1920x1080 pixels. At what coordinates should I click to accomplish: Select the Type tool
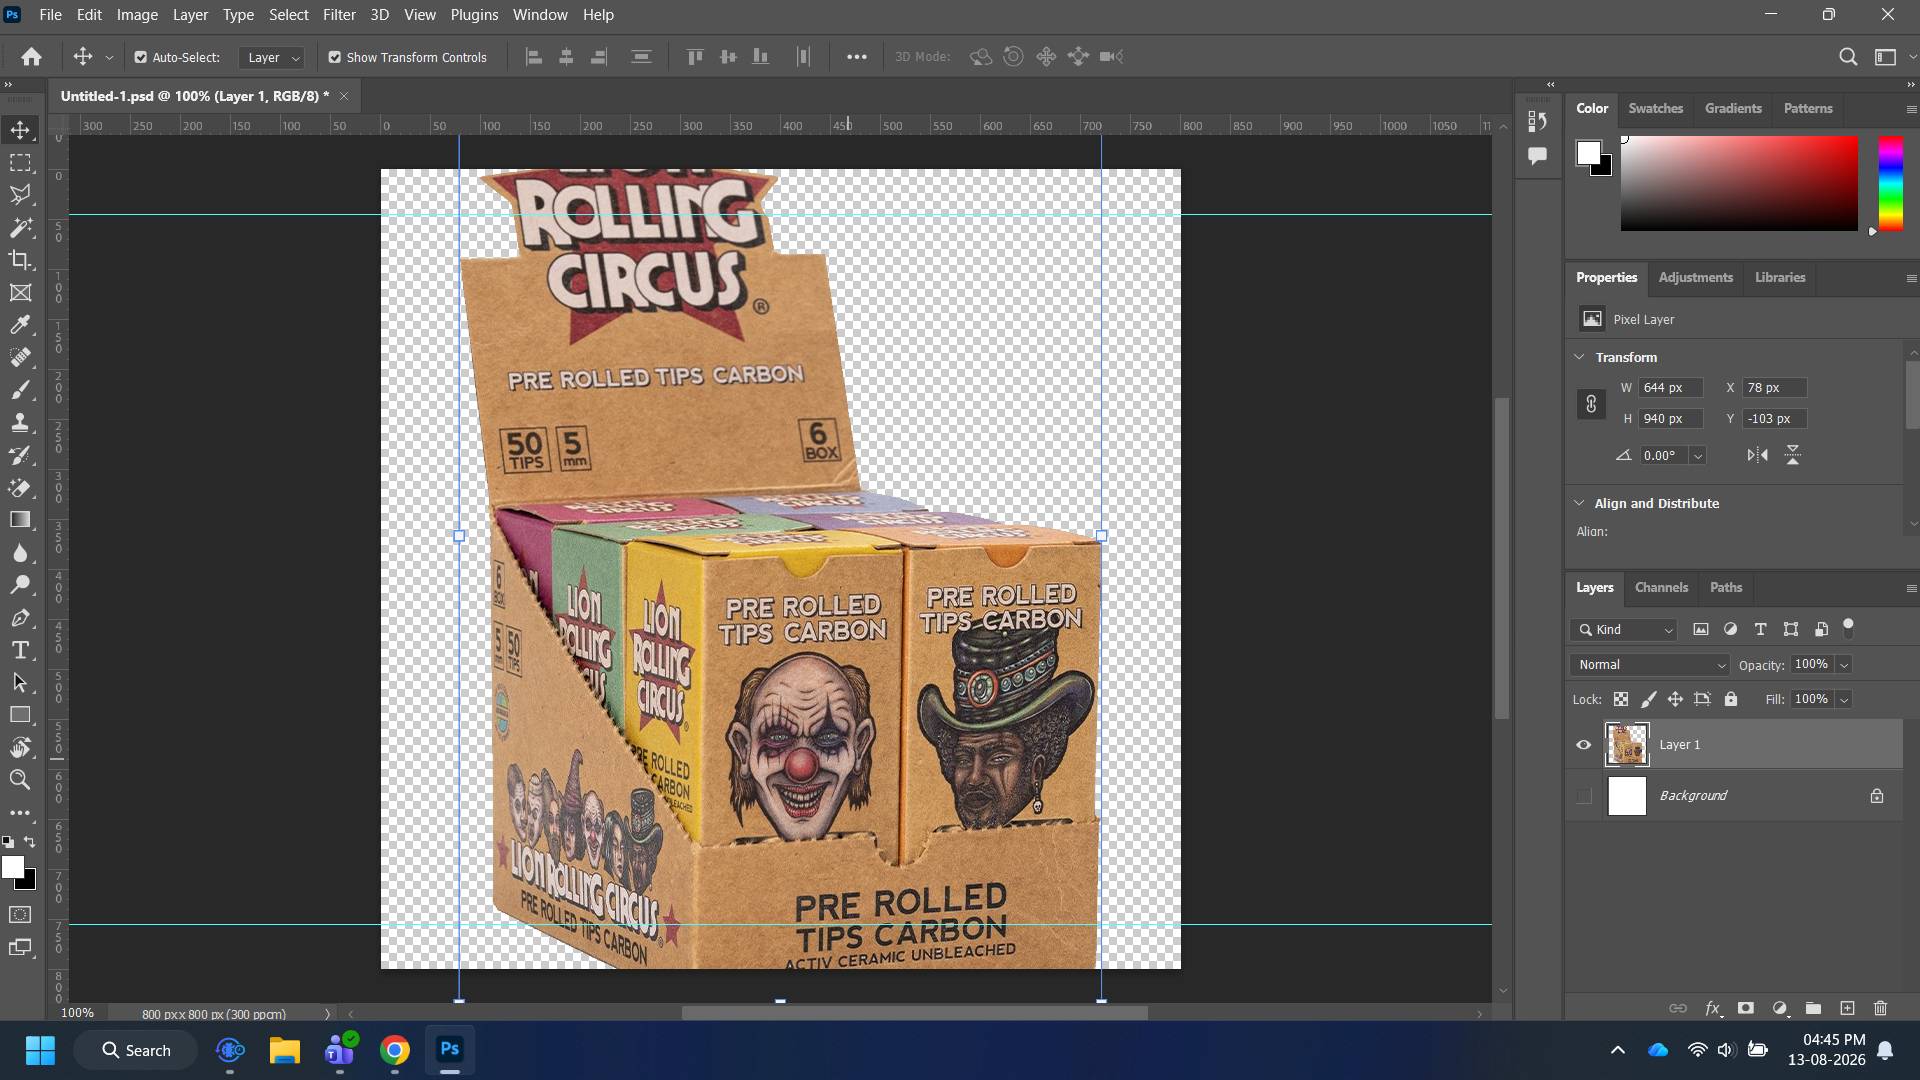pyautogui.click(x=20, y=650)
